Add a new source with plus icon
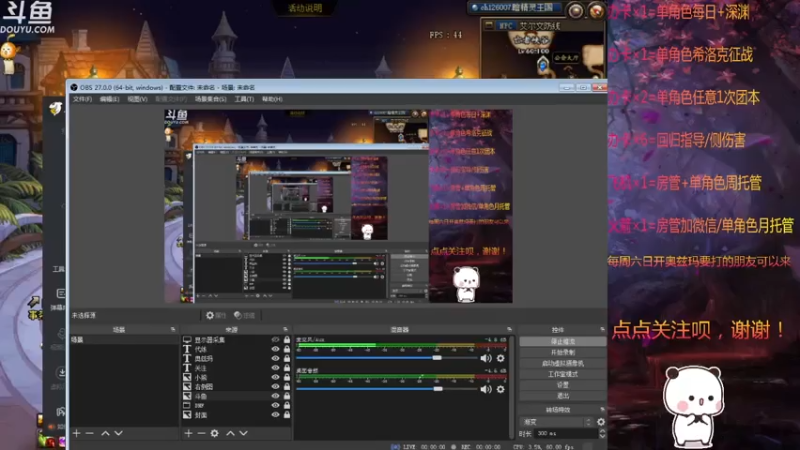This screenshot has height=450, width=800. [x=188, y=433]
